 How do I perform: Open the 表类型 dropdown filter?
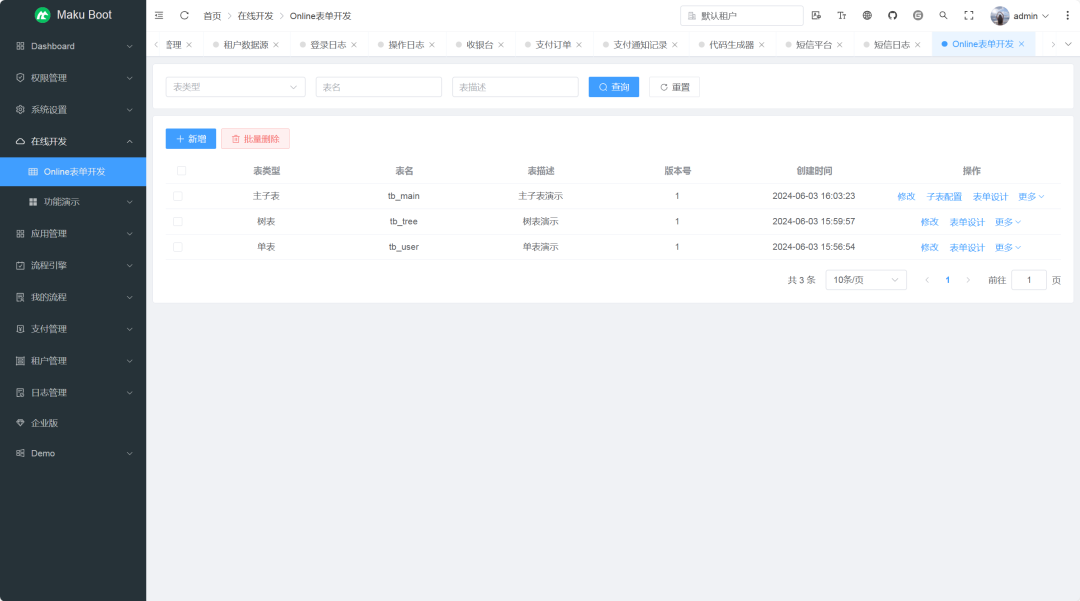pyautogui.click(x=235, y=87)
